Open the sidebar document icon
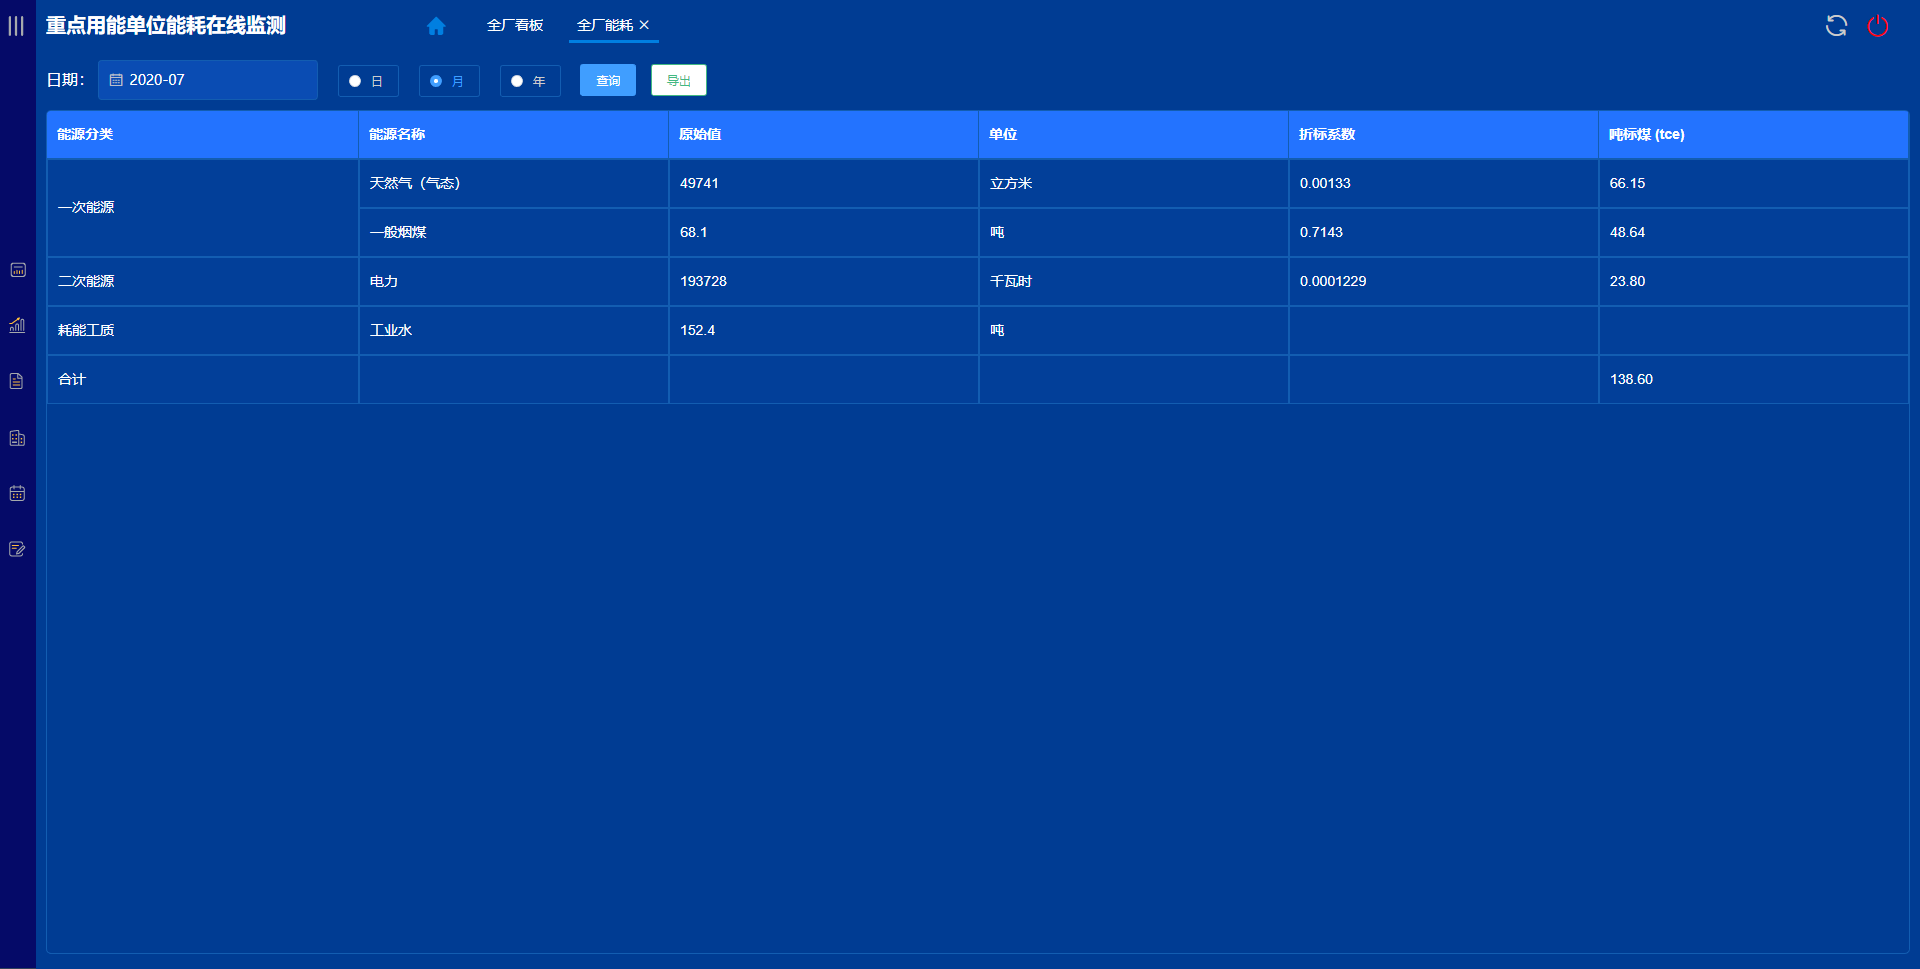This screenshot has width=1920, height=969. (x=17, y=381)
